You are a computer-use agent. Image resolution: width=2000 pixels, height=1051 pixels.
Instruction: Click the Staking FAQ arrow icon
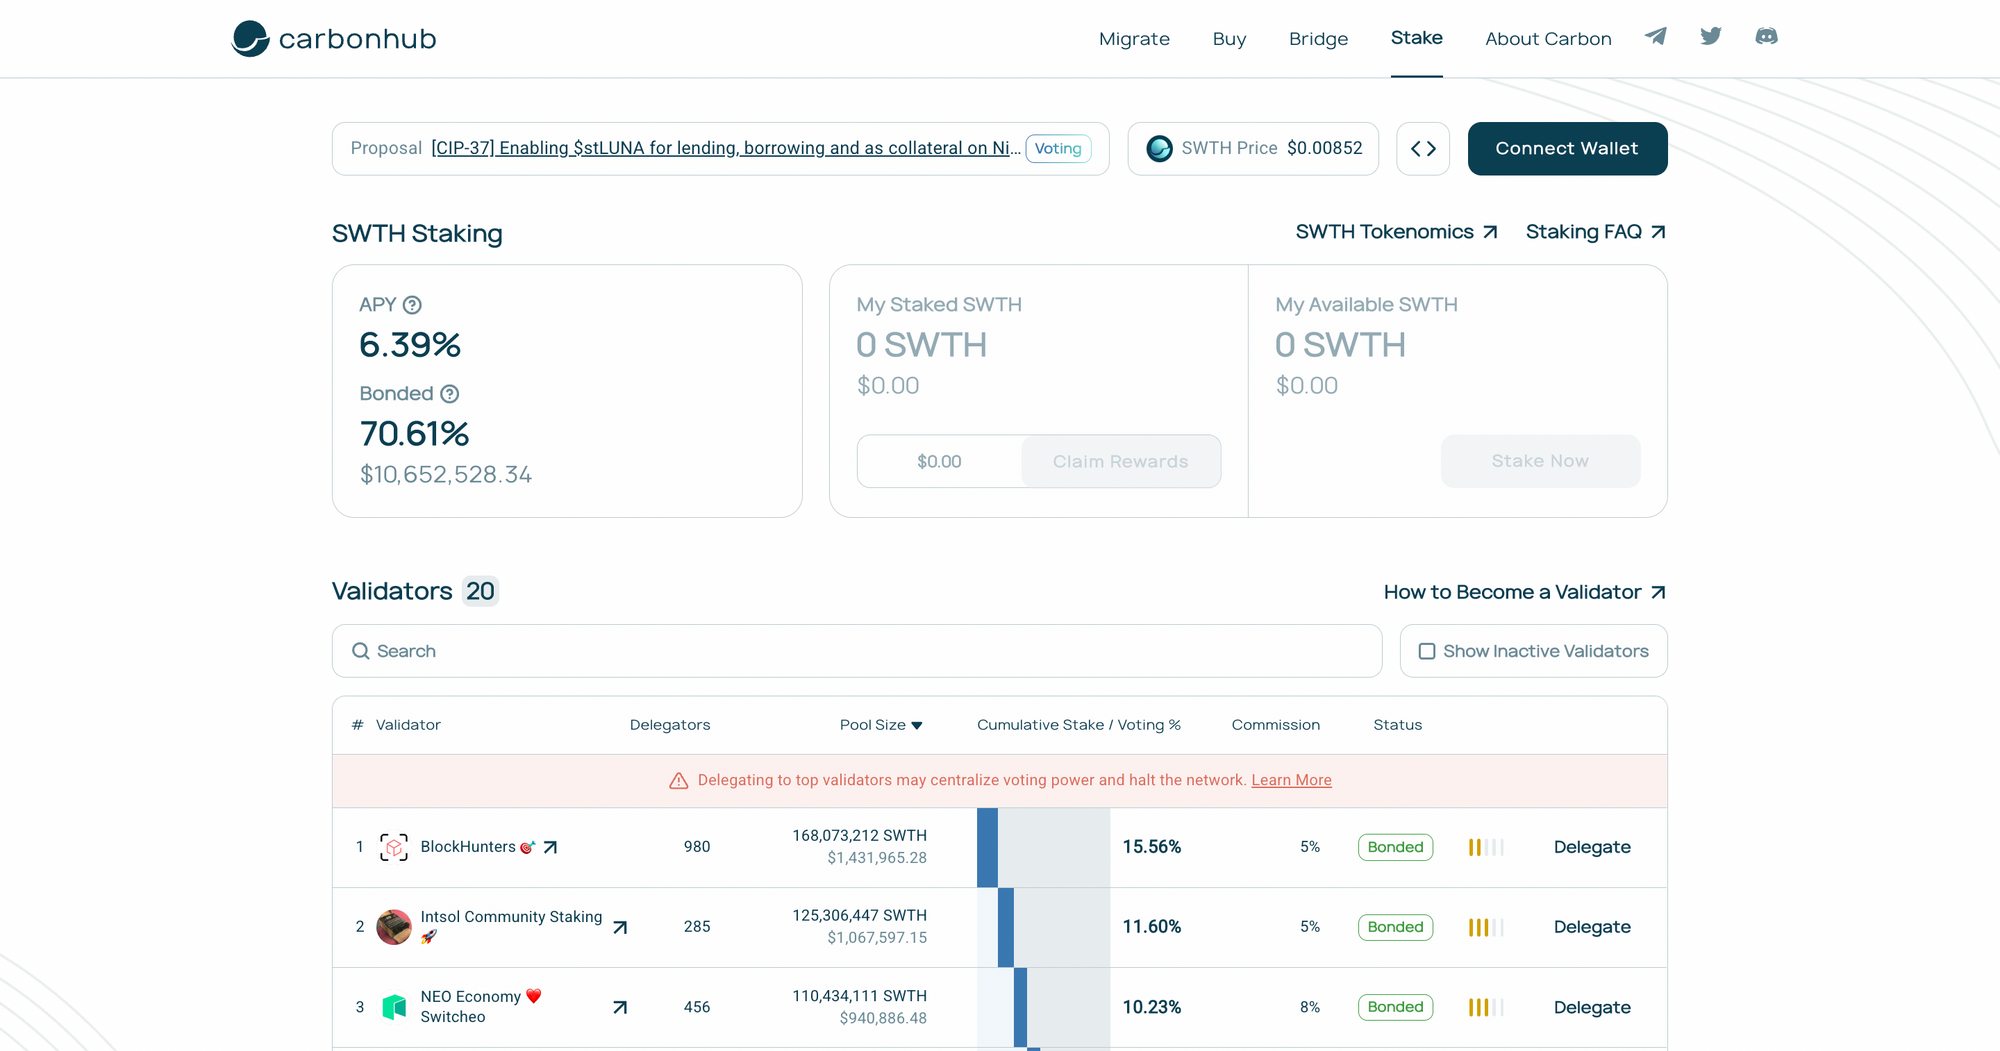point(1658,232)
